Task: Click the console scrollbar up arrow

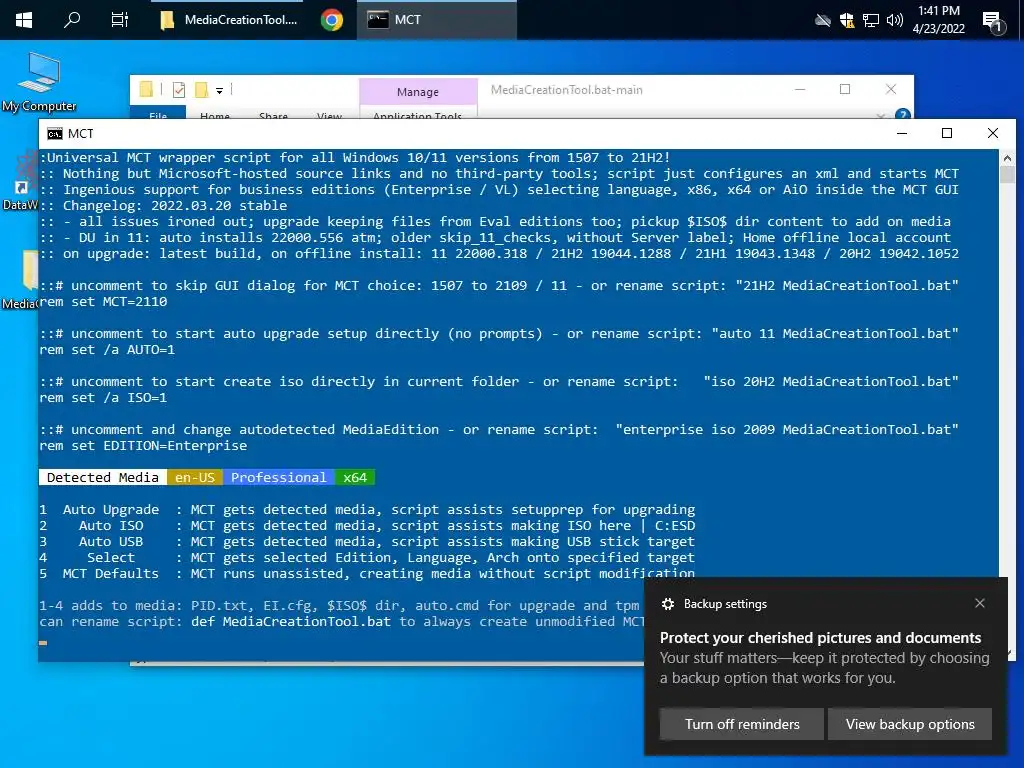Action: click(1007, 158)
